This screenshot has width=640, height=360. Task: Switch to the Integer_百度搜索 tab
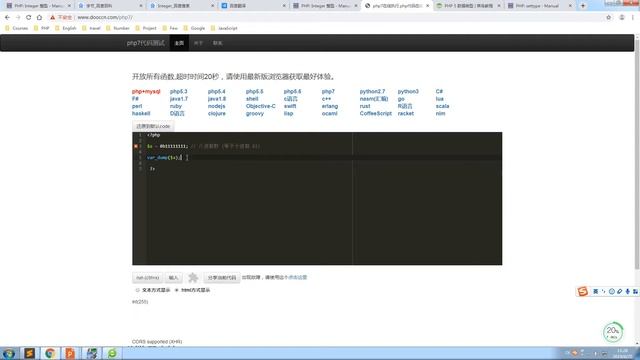click(x=181, y=6)
